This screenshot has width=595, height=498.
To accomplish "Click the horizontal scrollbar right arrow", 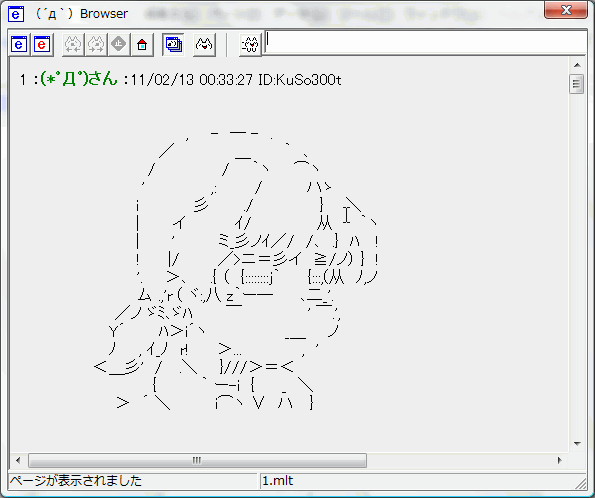I will coord(559,460).
